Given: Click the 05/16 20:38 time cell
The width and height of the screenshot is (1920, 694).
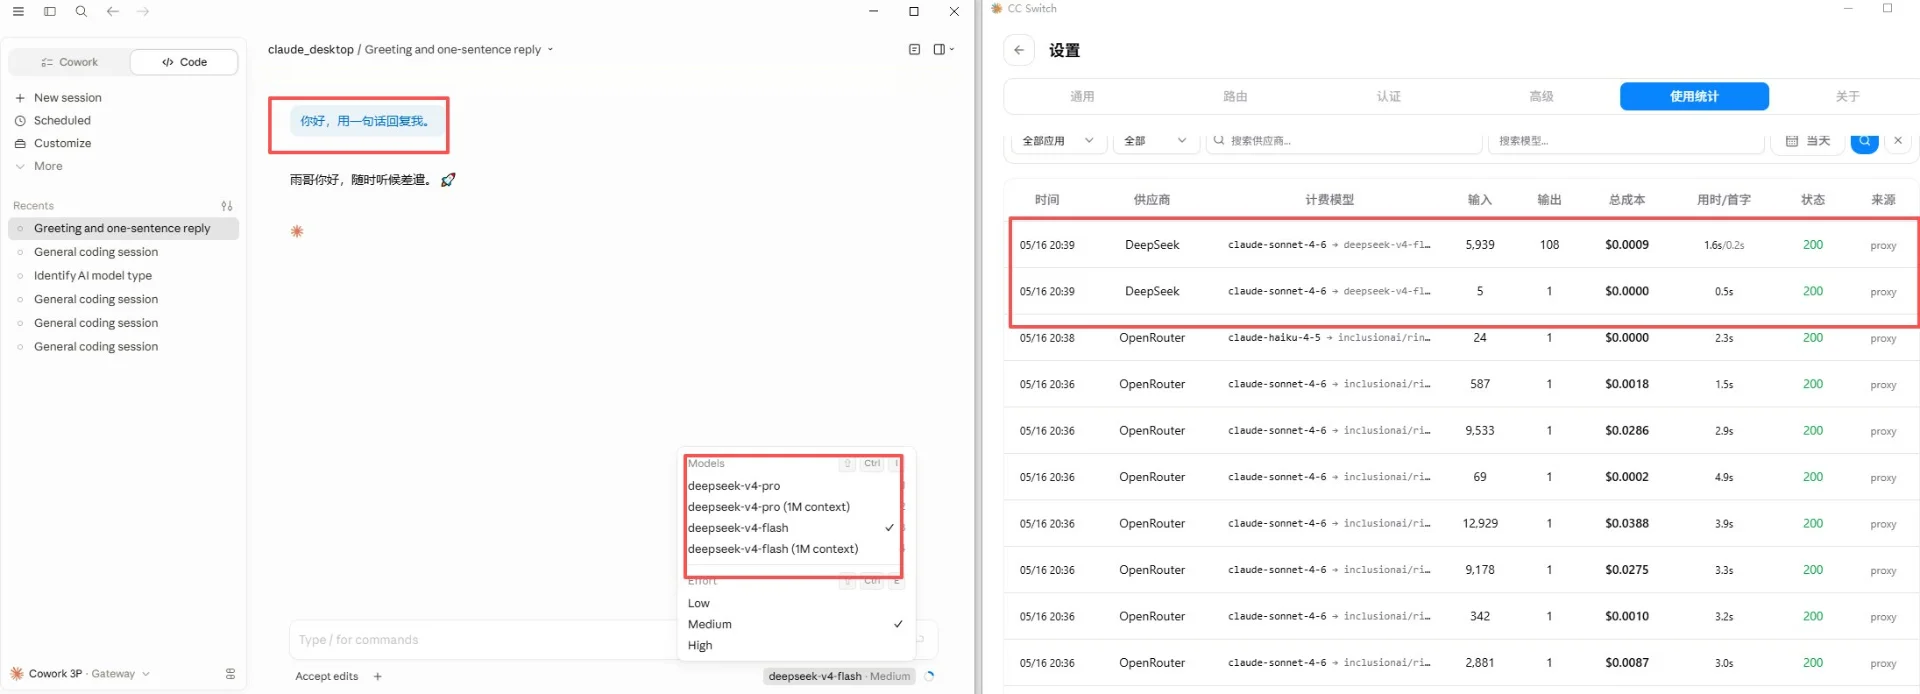Looking at the screenshot, I should 1047,338.
